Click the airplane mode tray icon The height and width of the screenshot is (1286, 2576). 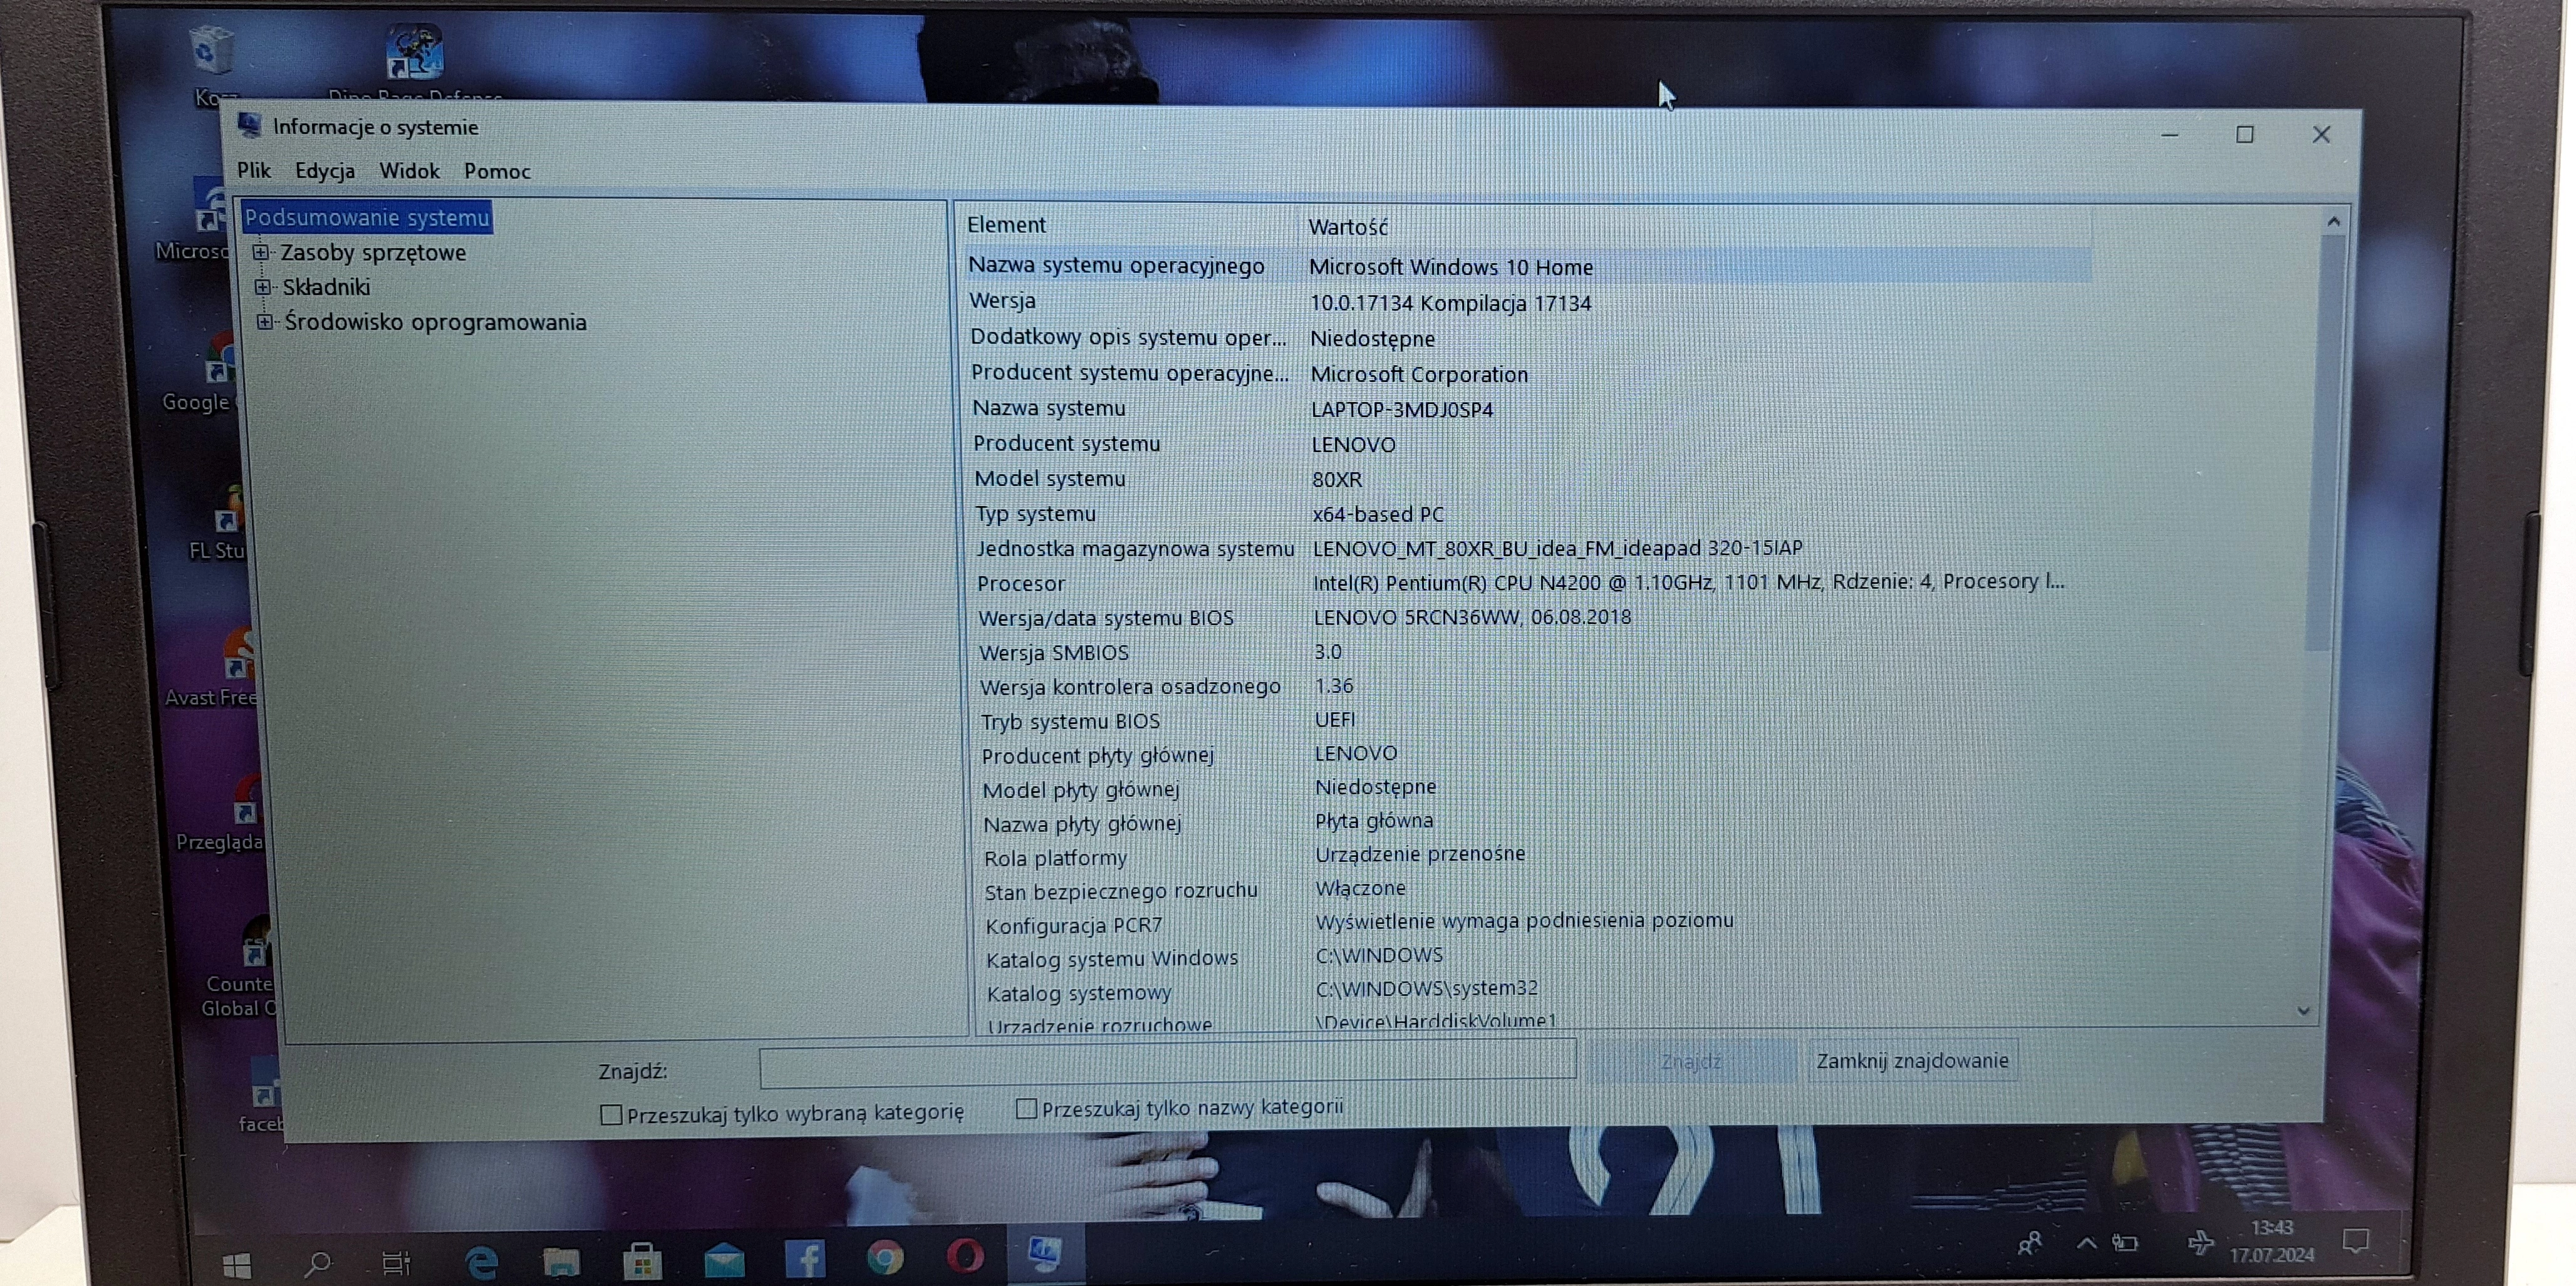point(2200,1243)
